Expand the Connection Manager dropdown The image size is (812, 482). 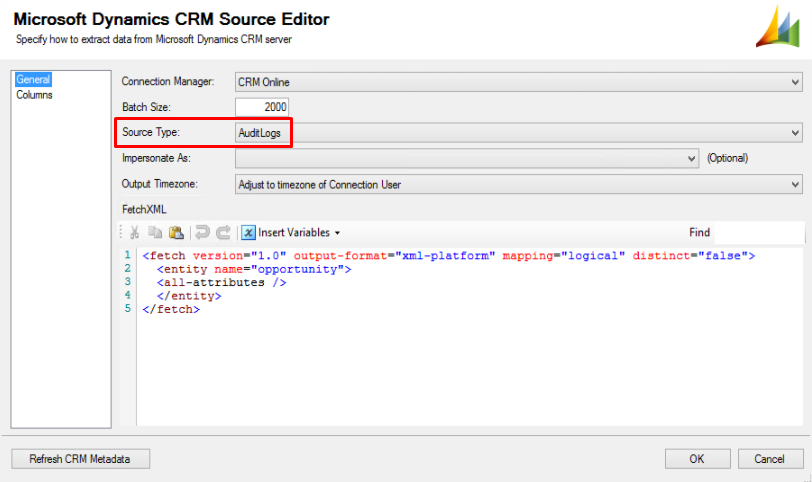795,82
